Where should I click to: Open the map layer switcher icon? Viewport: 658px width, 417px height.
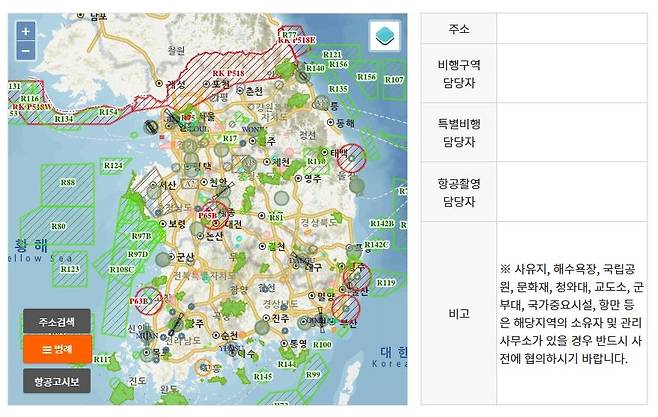click(384, 36)
